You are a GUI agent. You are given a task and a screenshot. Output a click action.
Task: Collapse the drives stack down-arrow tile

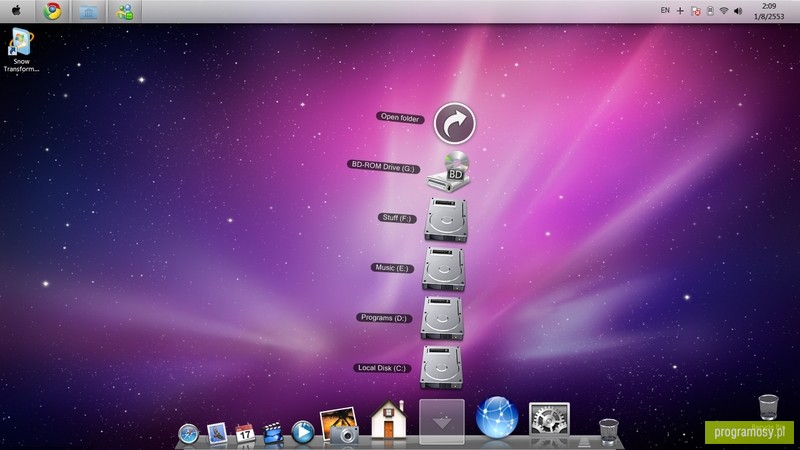coord(442,421)
